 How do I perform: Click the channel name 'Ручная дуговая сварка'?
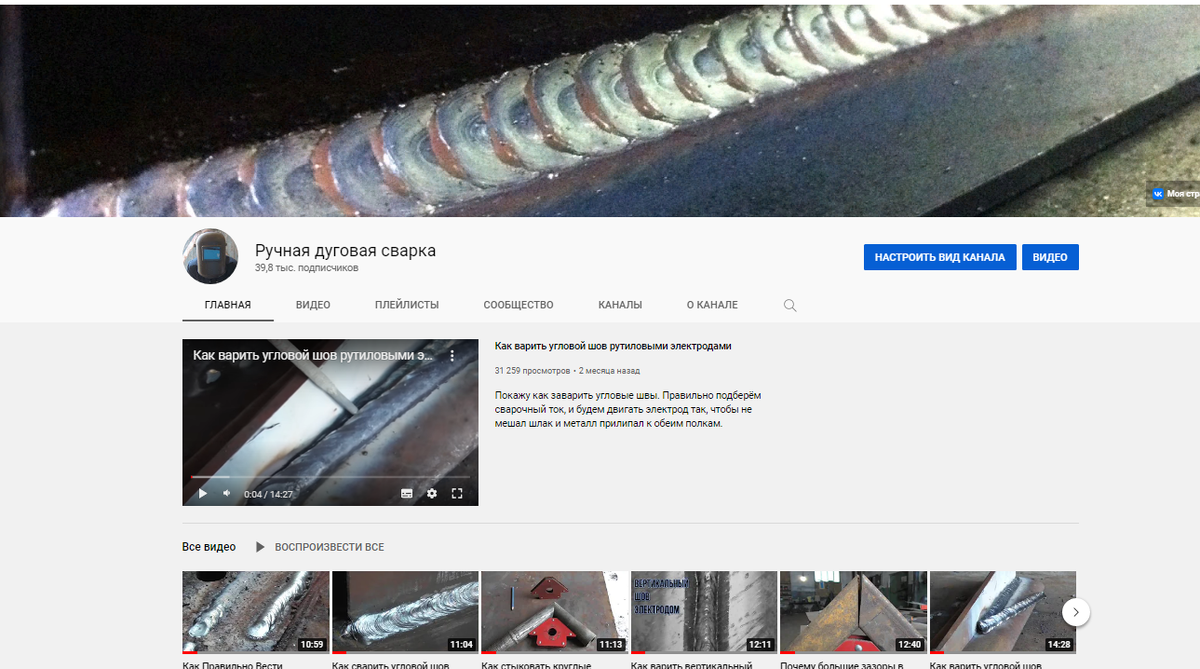tap(345, 250)
